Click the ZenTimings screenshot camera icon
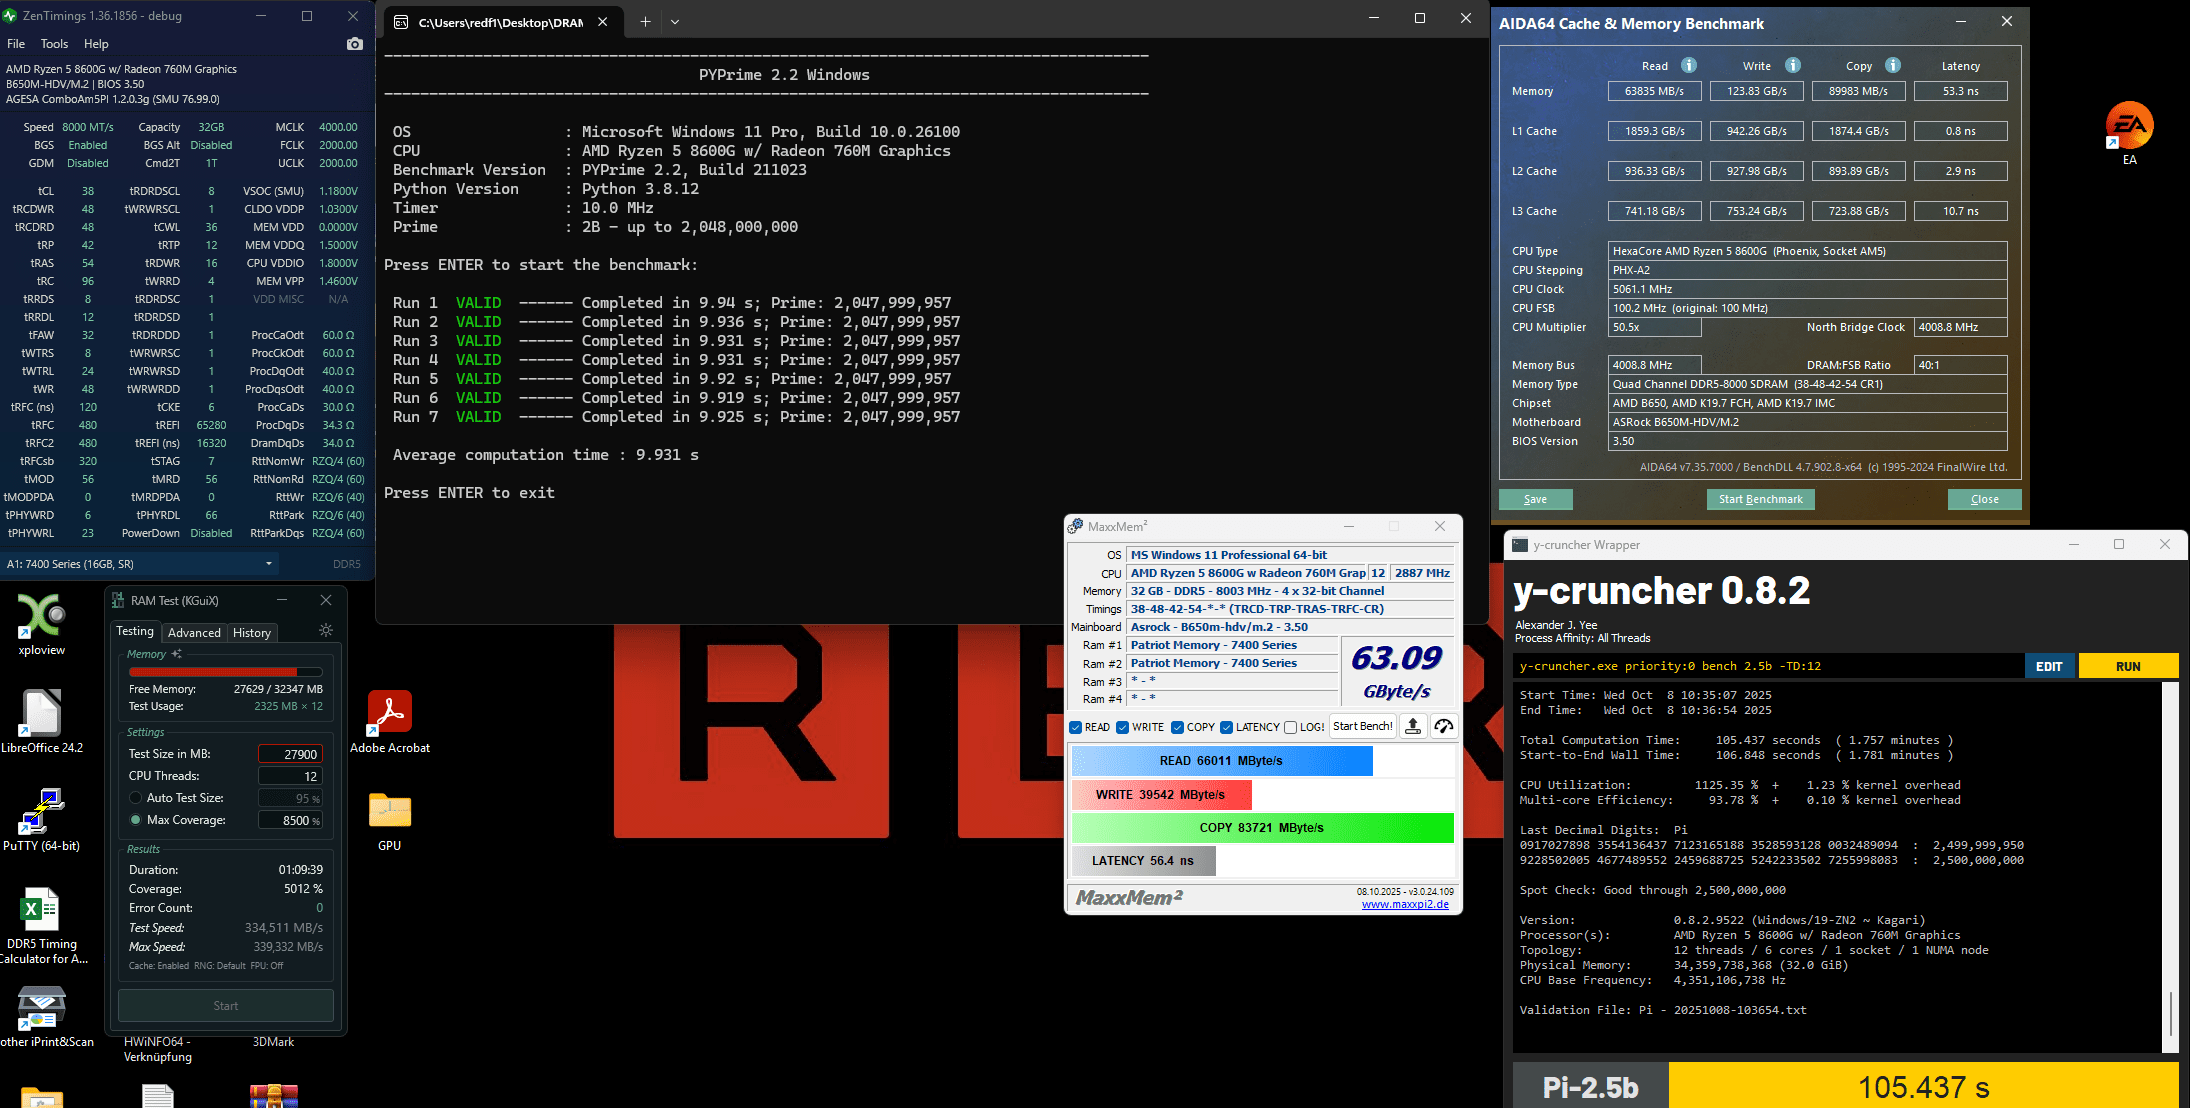This screenshot has height=1108, width=2190. (x=354, y=44)
